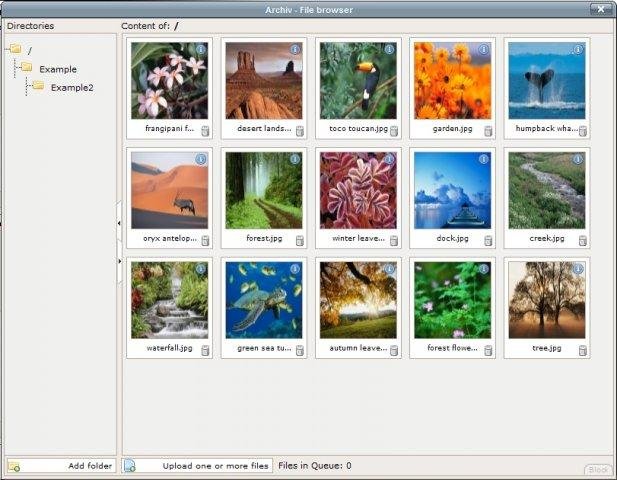Close the Archiv File browser window
617x480 pixels.
(601, 9)
